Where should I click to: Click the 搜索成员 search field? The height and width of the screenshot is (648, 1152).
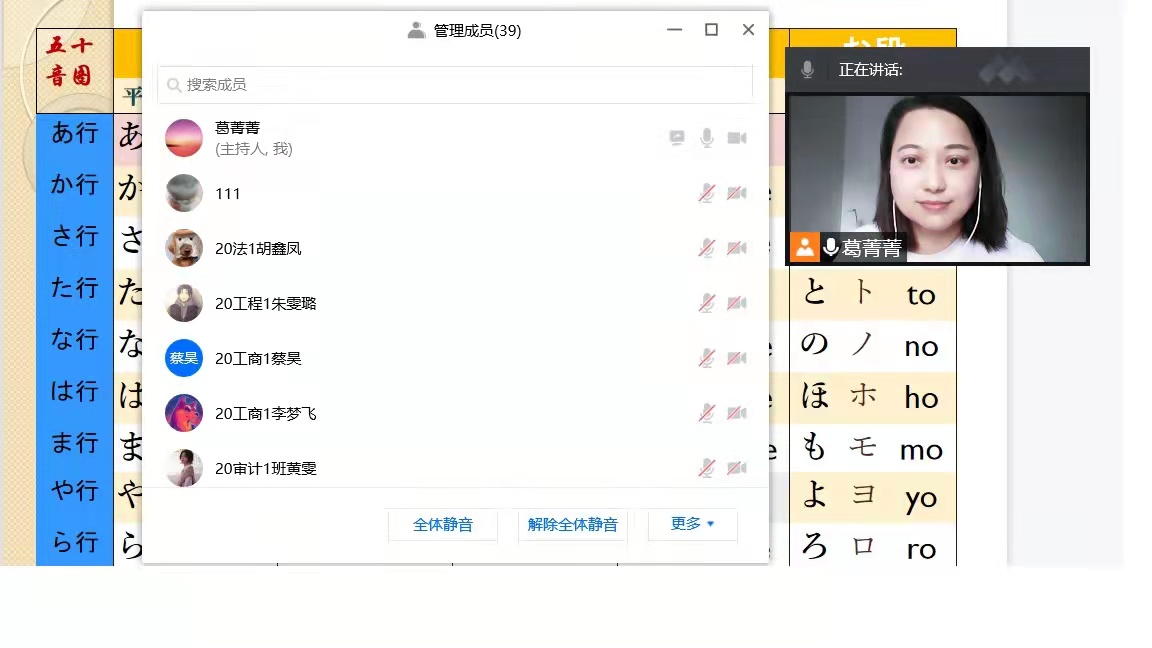(460, 85)
